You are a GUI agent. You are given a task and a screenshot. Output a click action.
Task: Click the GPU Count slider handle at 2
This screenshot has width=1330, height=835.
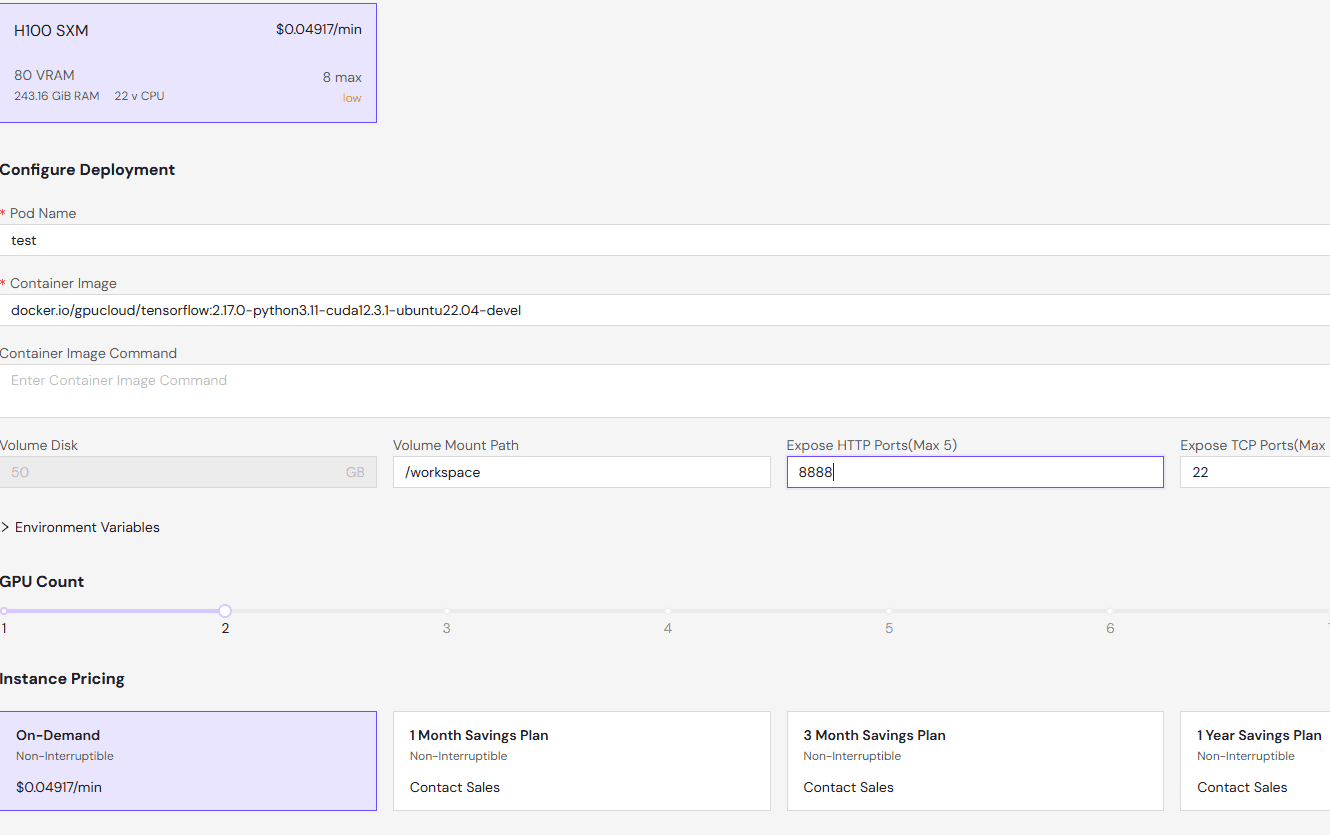[x=225, y=611]
